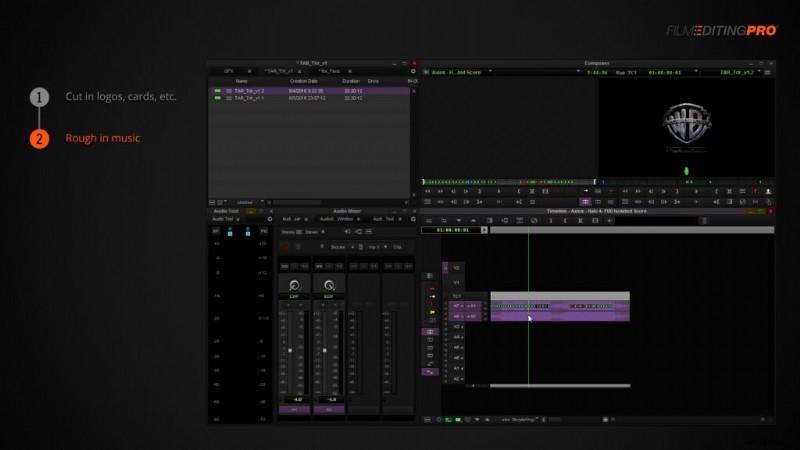Open the bin settings gear icon
Screen dimensions: 800x450
point(413,71)
